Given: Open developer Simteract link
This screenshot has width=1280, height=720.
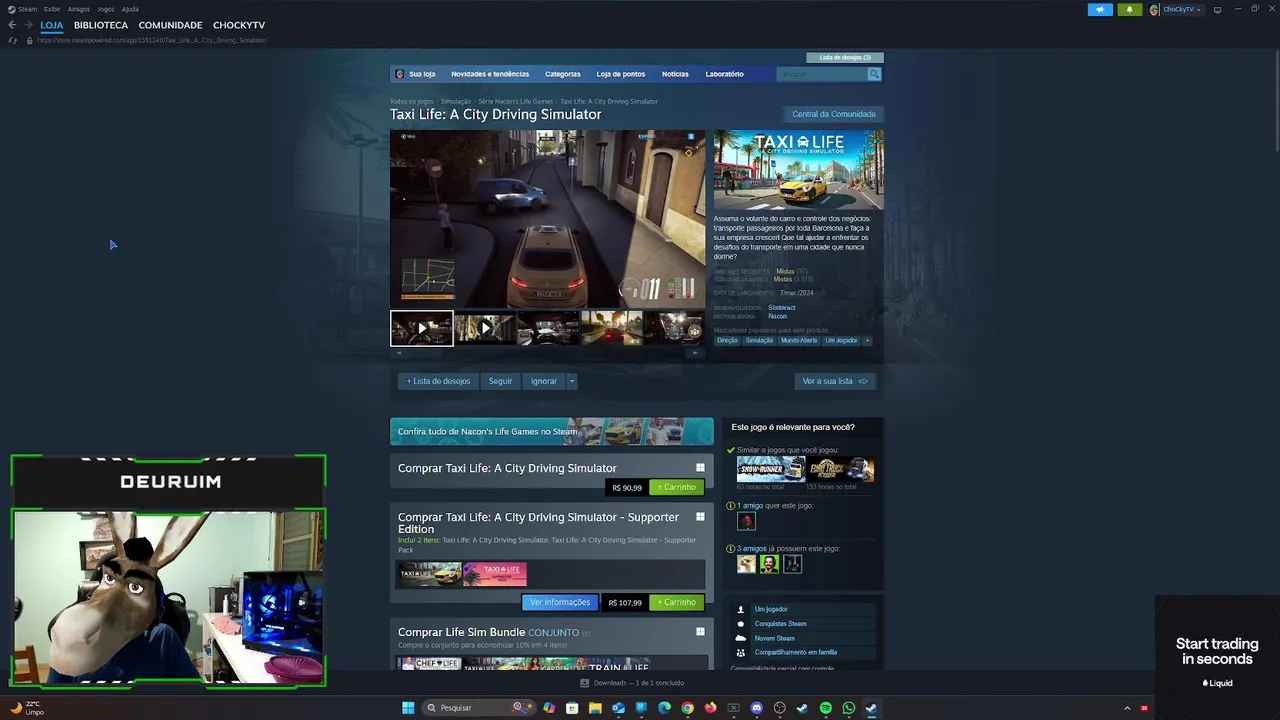Looking at the screenshot, I should (782, 308).
